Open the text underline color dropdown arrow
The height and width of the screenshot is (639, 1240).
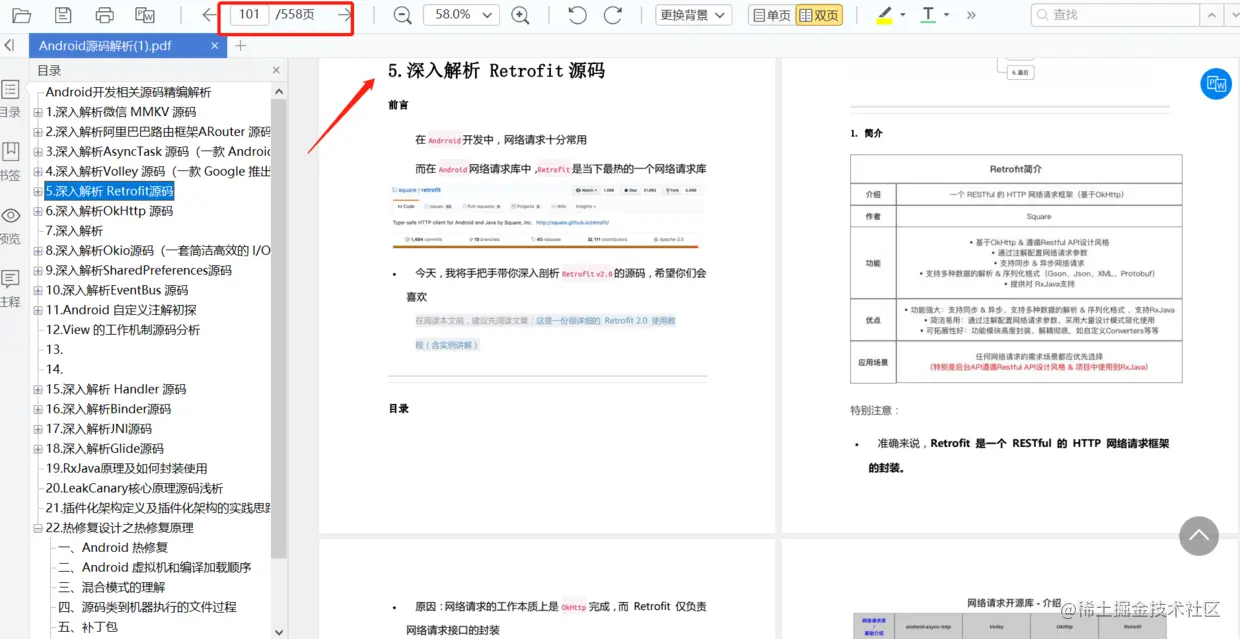tap(947, 15)
